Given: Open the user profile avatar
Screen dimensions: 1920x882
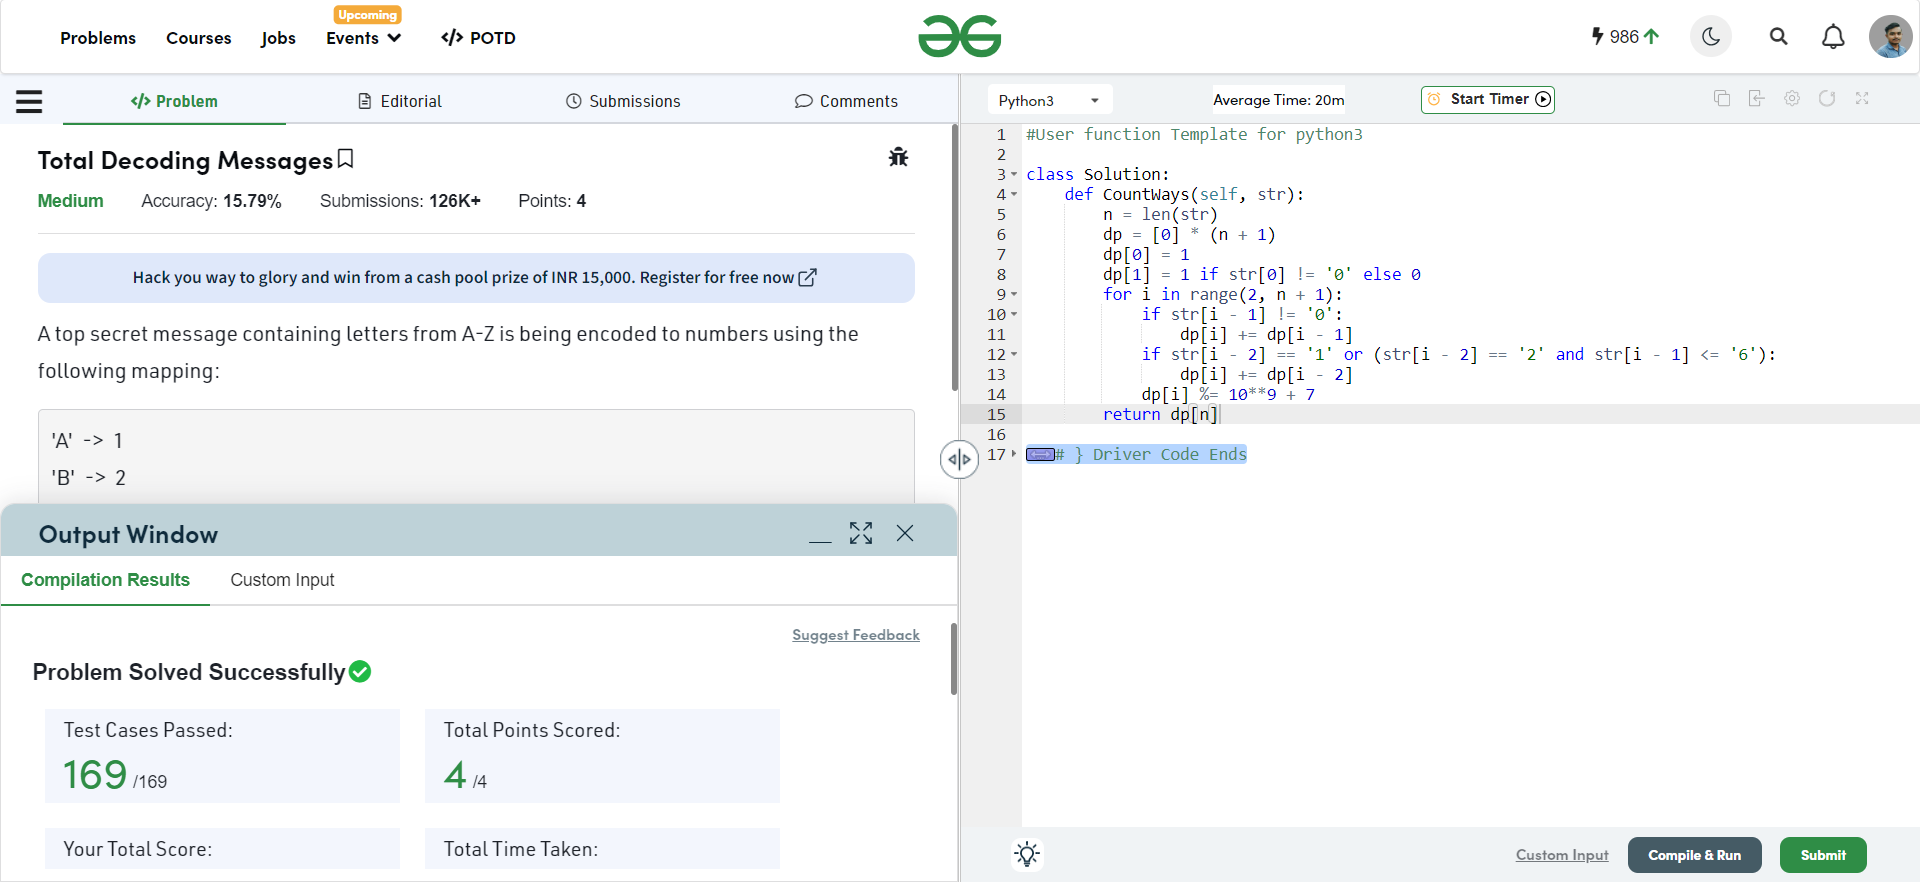Looking at the screenshot, I should pos(1890,37).
